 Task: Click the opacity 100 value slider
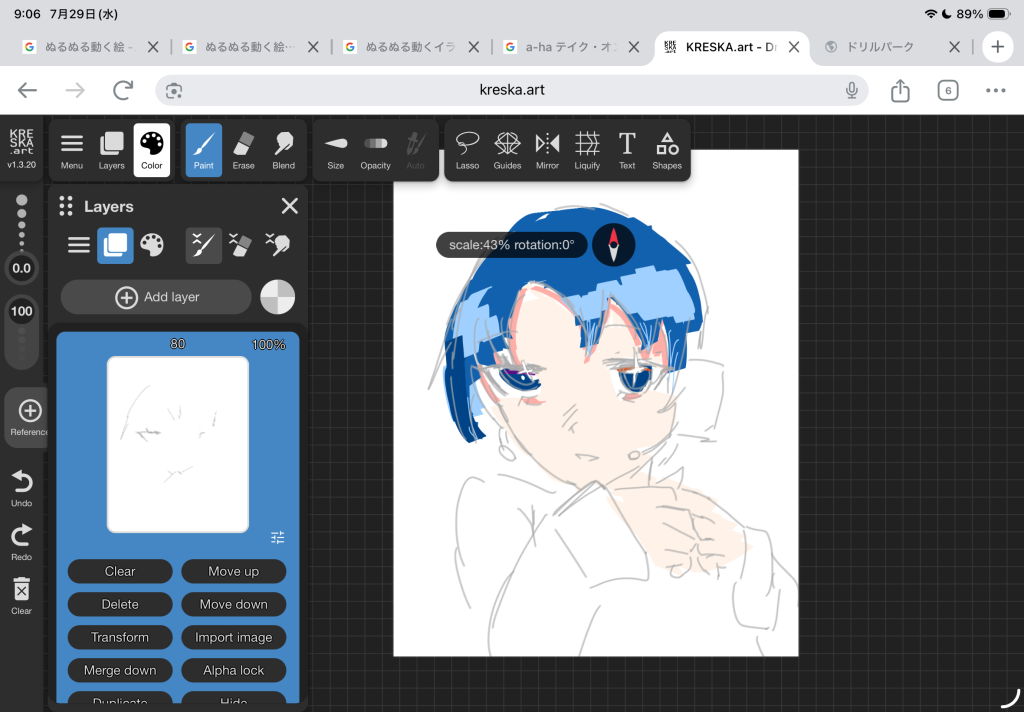tap(22, 312)
